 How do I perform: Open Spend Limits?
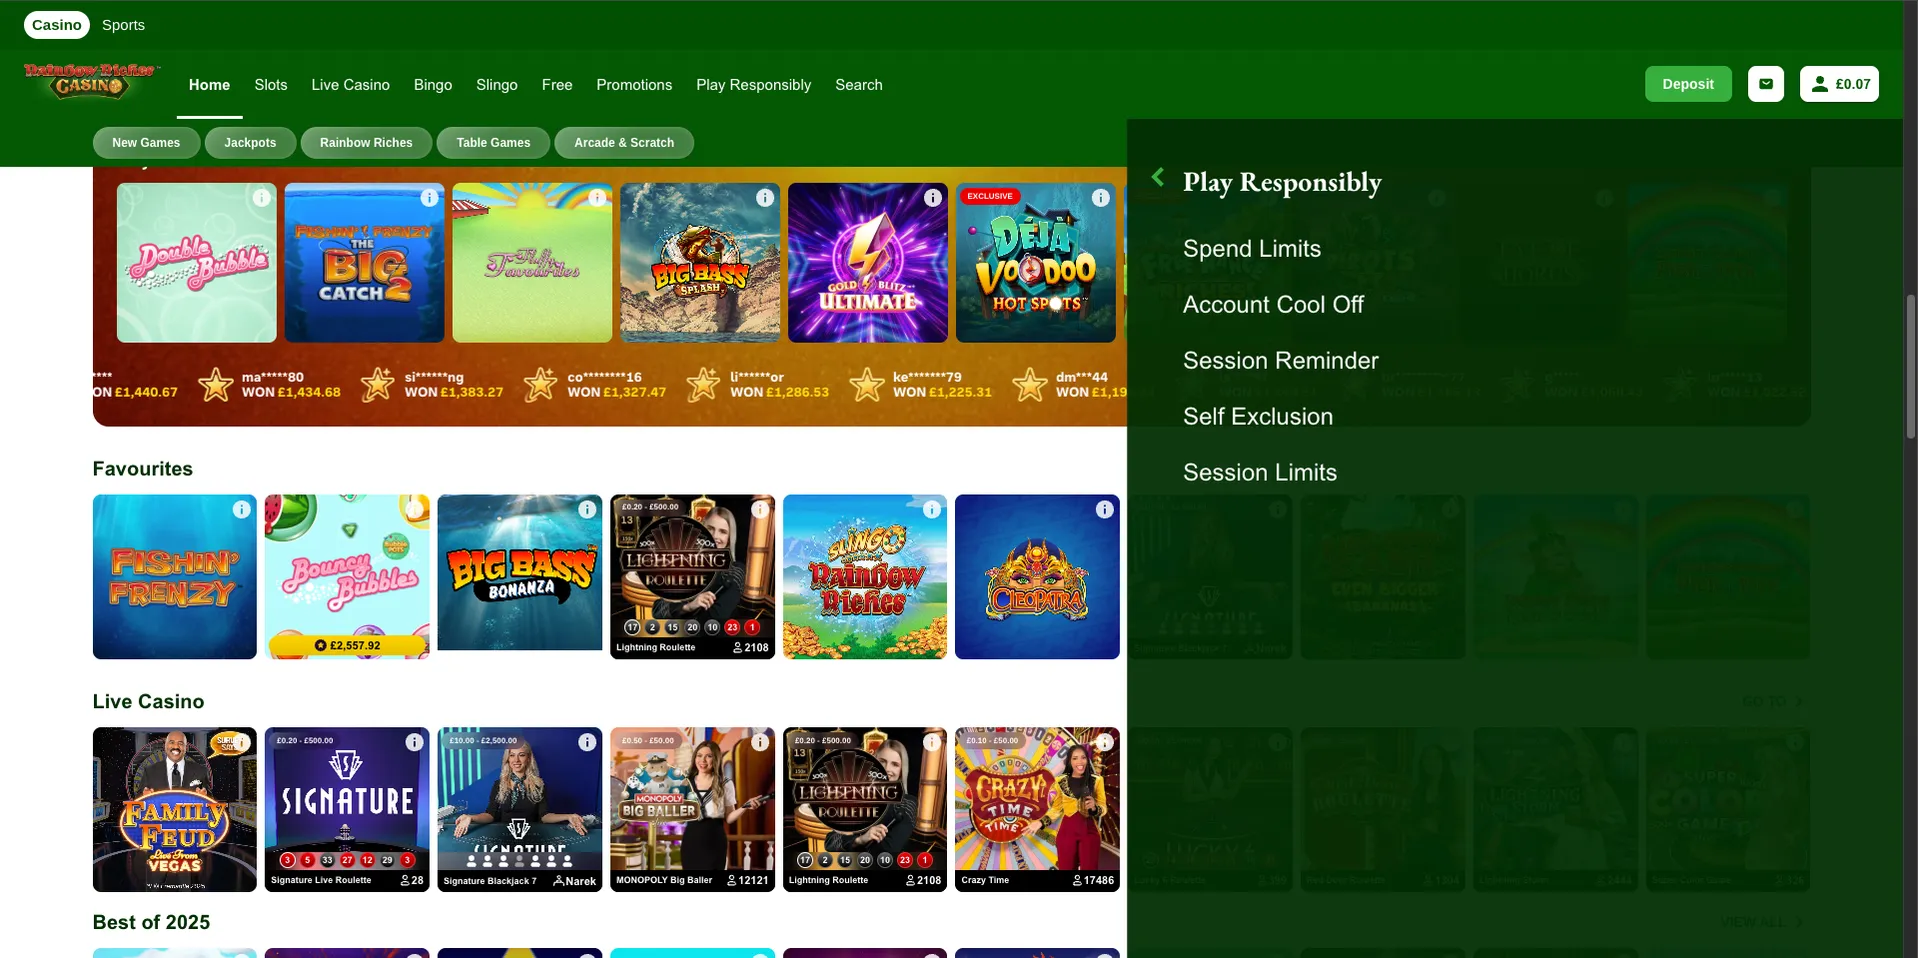(1251, 248)
